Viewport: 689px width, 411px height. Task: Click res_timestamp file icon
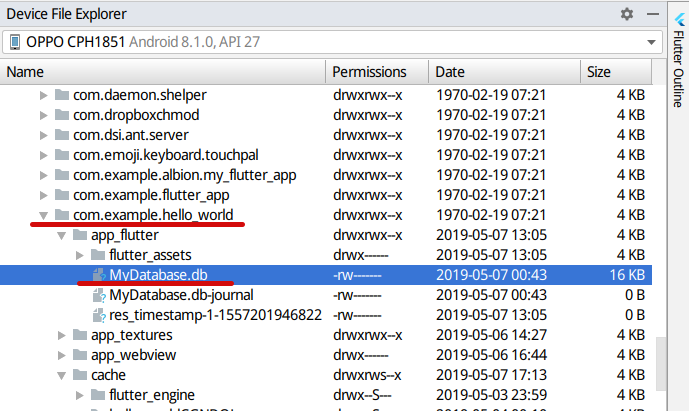[x=99, y=315]
